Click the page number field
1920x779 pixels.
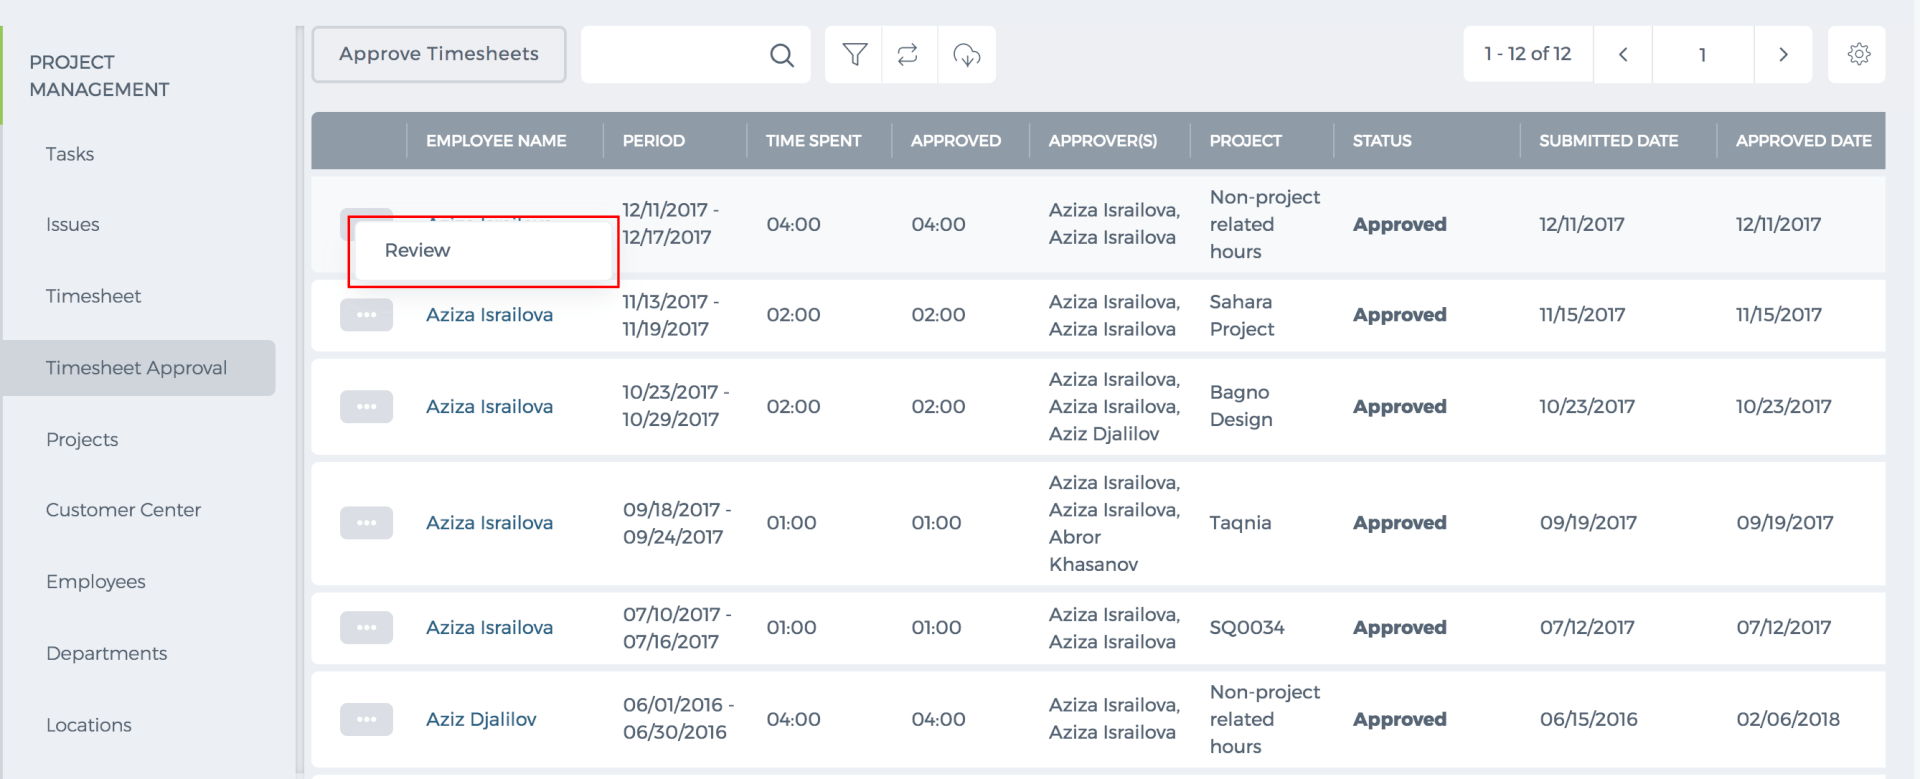1703,54
